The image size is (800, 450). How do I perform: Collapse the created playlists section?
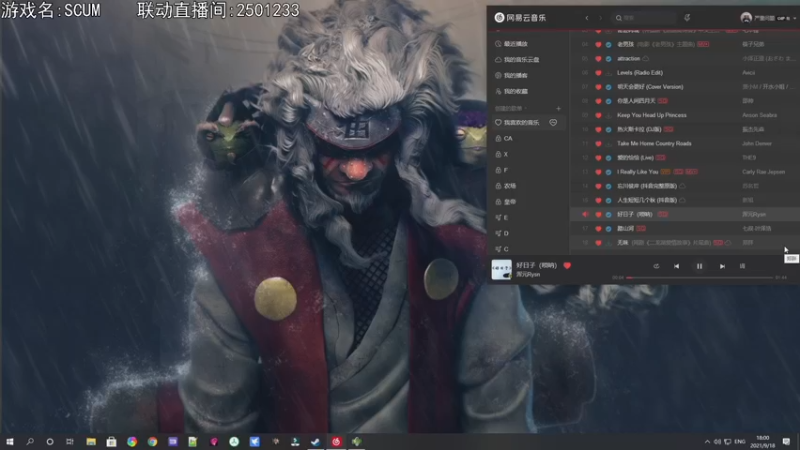tap(511, 108)
